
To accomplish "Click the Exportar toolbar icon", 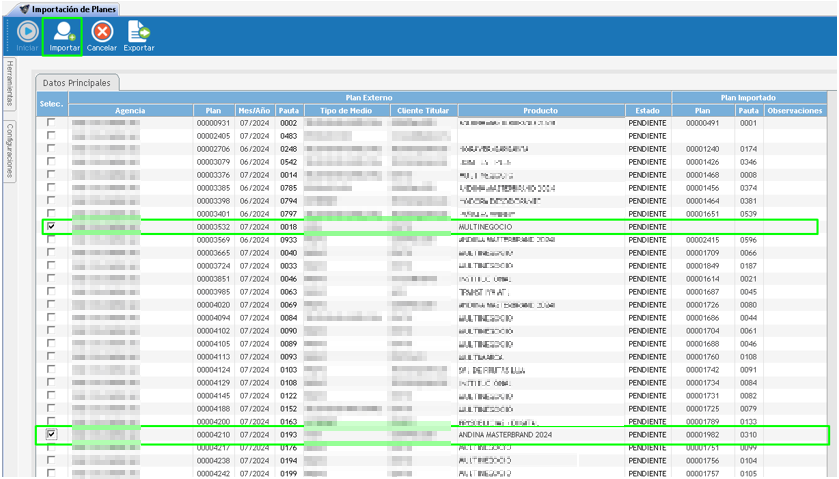I will pyautogui.click(x=139, y=33).
